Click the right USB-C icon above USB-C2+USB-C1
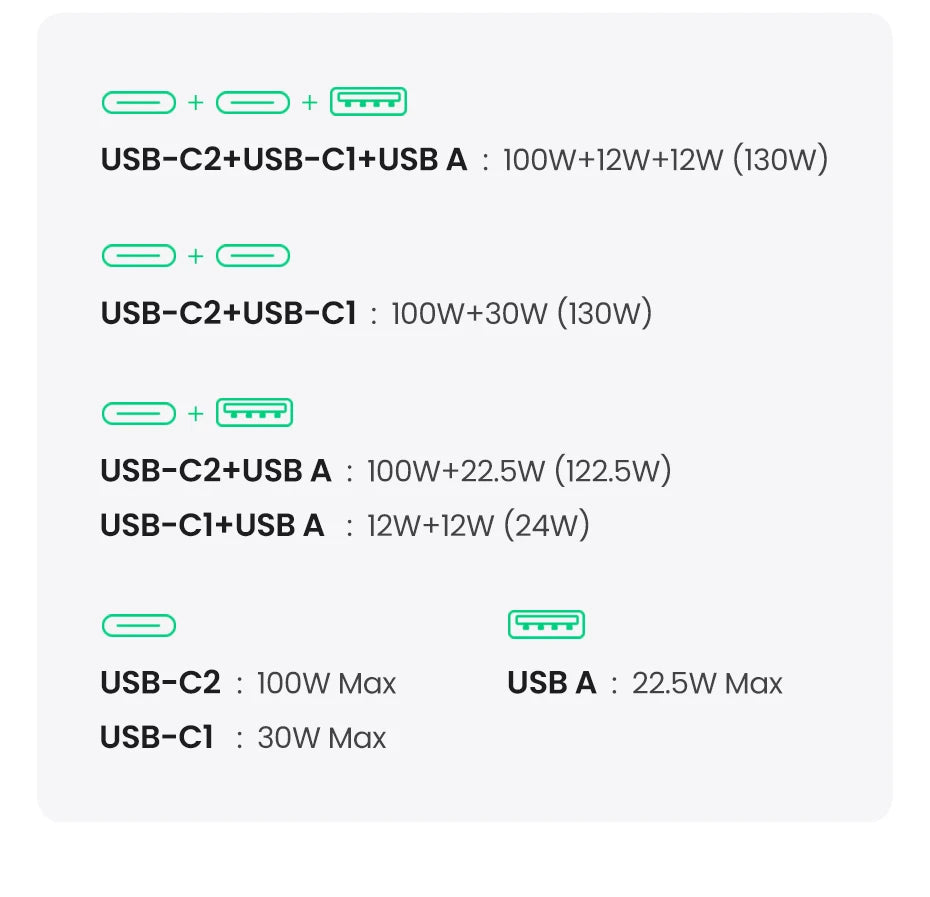Viewport: 930px width, 897px height. [x=252, y=256]
